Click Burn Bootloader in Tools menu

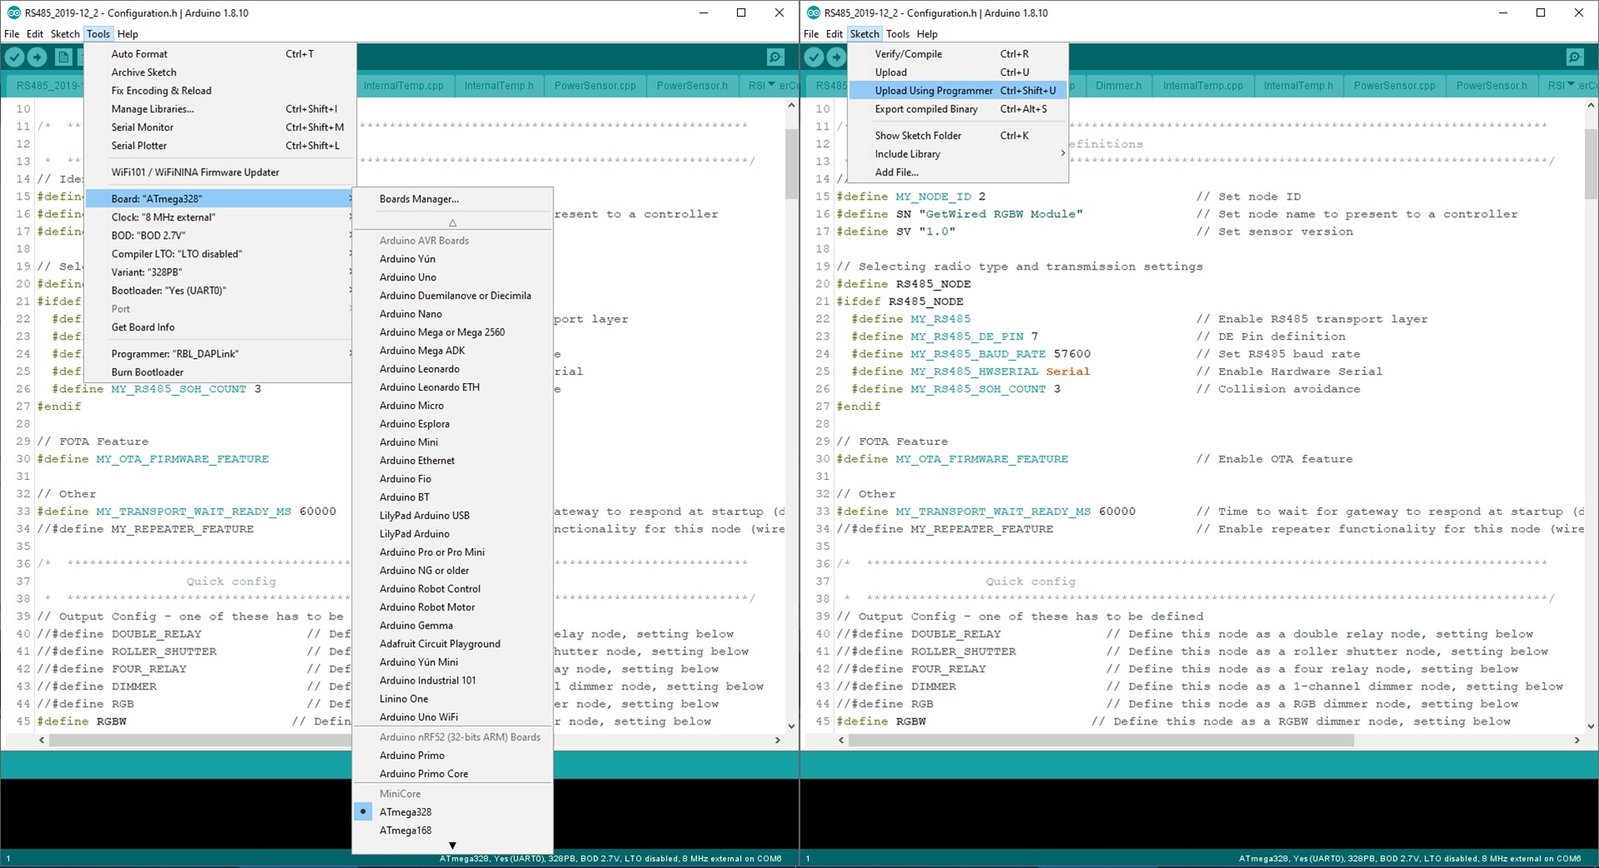[x=220, y=372]
